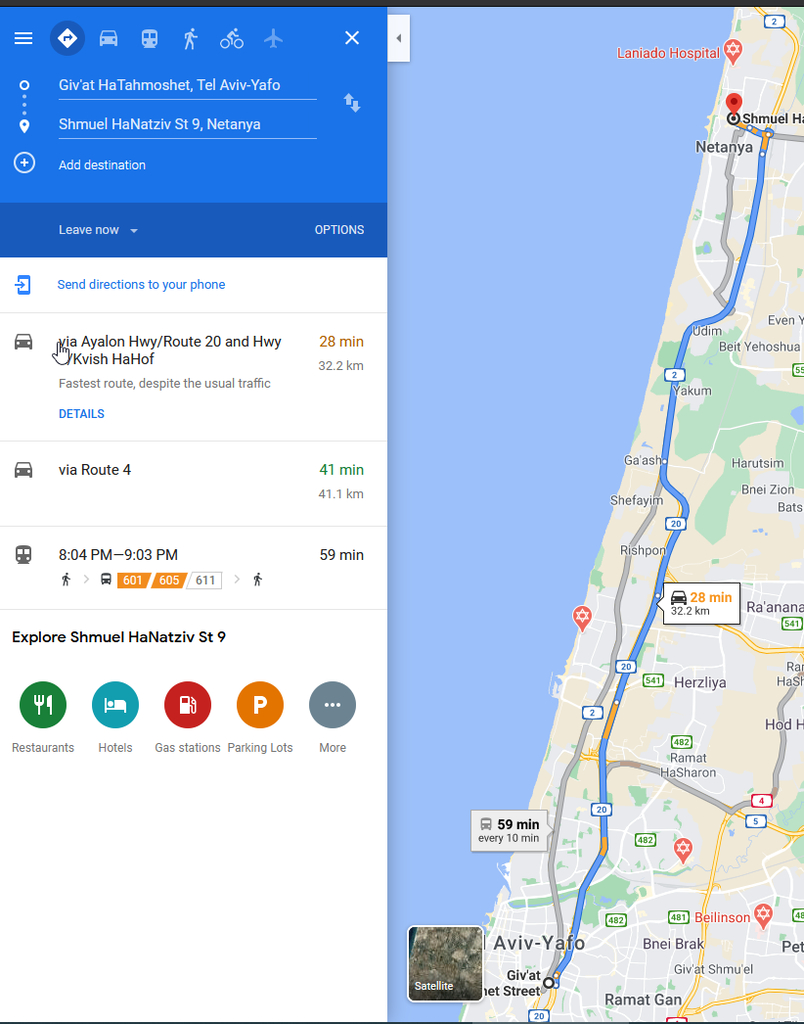The width and height of the screenshot is (804, 1024).
Task: Collapse the side panel arrow
Action: click(398, 38)
